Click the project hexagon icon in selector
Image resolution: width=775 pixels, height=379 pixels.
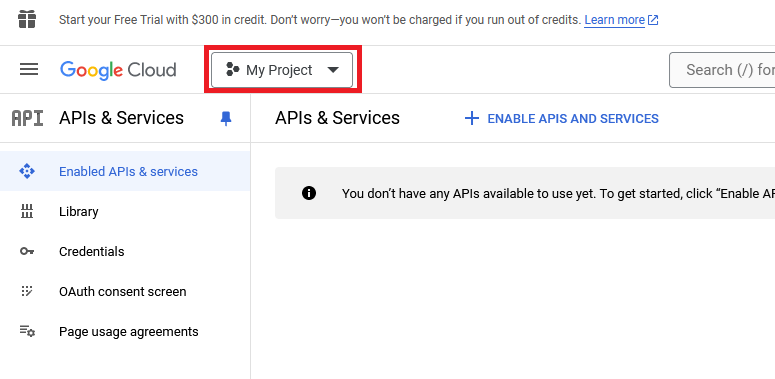click(232, 70)
